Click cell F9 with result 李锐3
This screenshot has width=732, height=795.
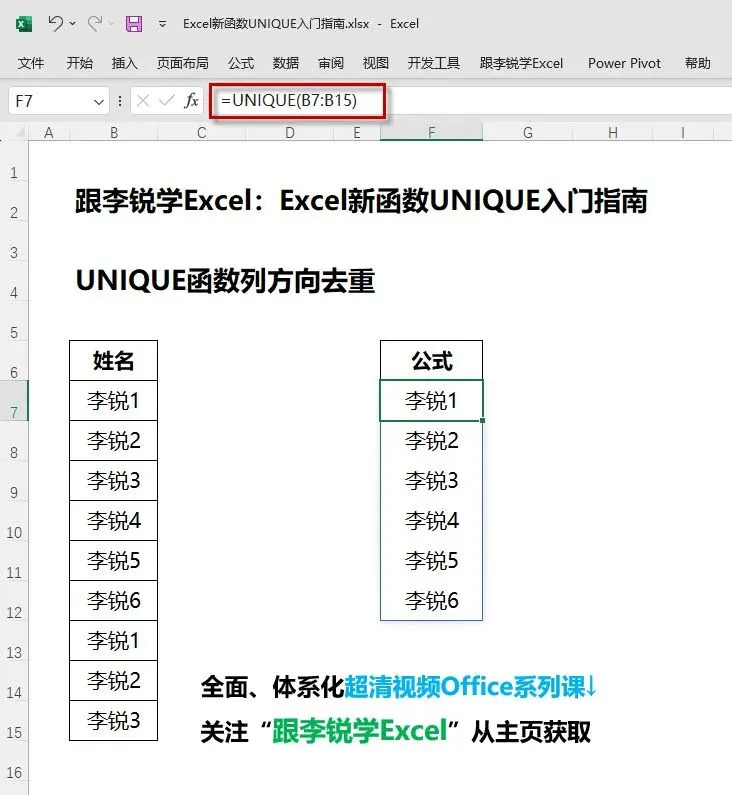[x=431, y=481]
